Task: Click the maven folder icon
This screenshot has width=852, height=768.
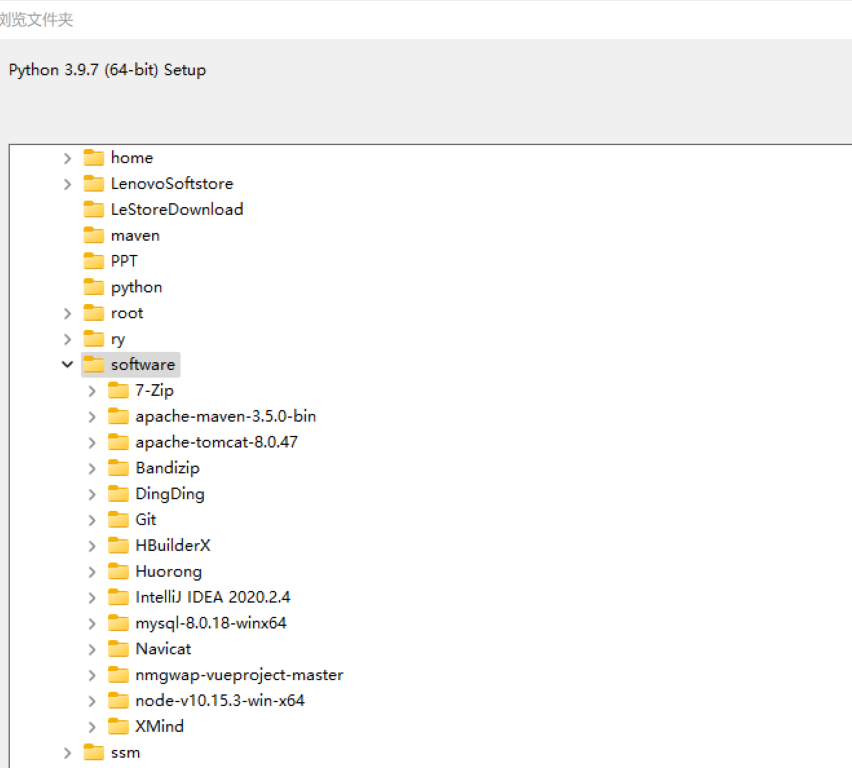Action: pos(93,235)
